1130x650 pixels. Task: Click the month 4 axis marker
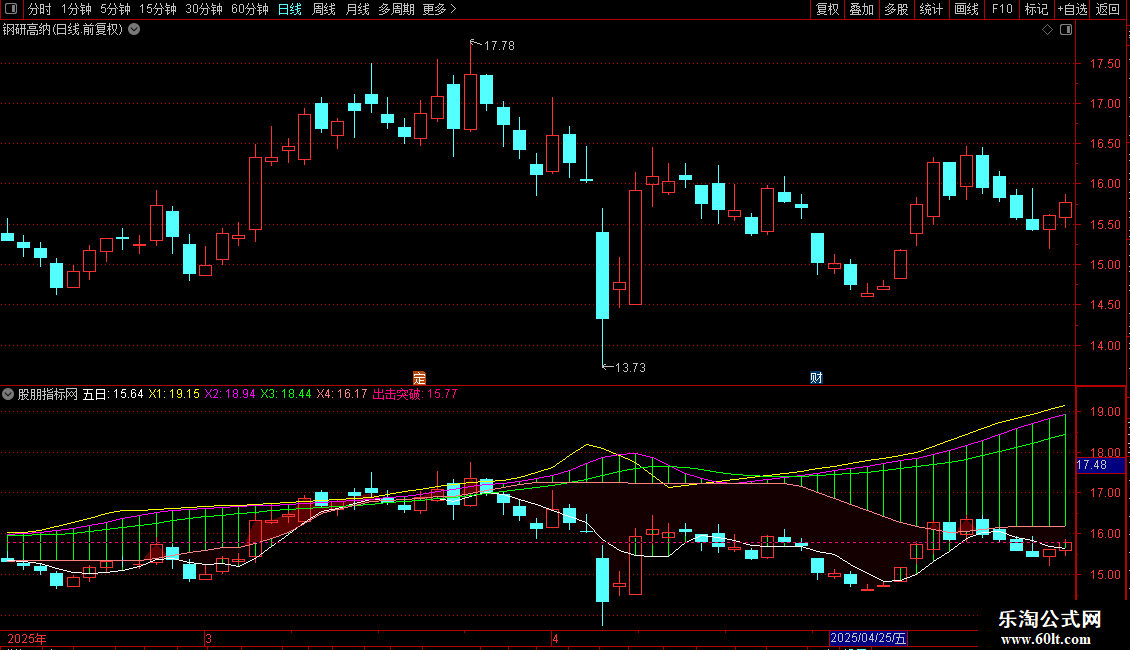[555, 639]
